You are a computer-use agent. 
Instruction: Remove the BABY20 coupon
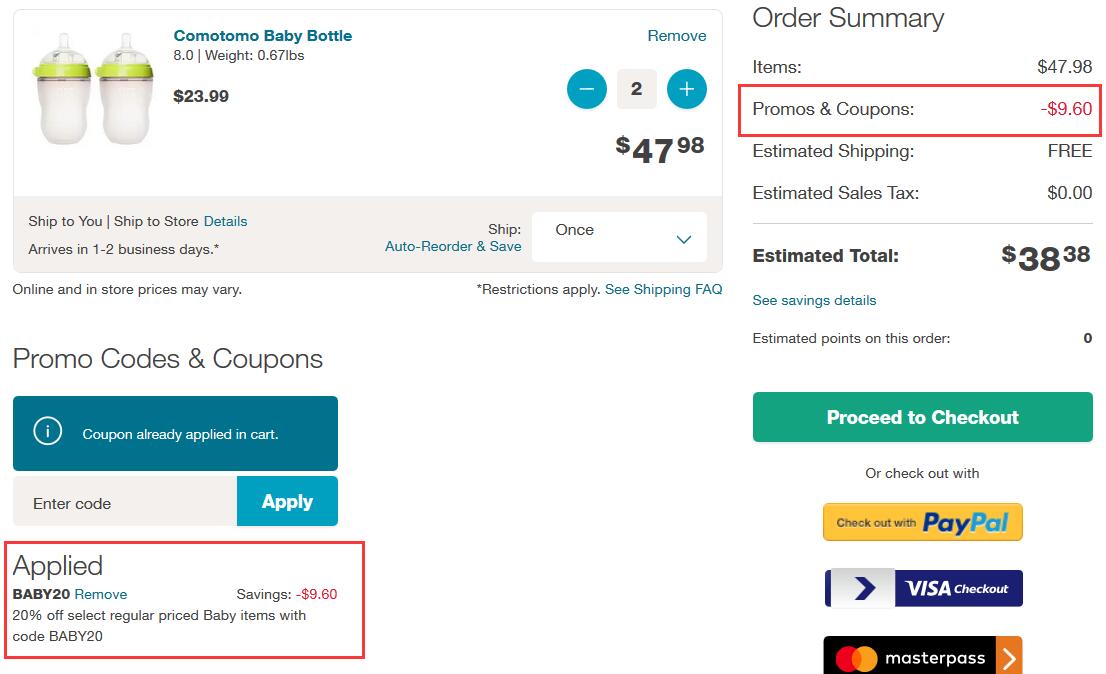tap(101, 594)
